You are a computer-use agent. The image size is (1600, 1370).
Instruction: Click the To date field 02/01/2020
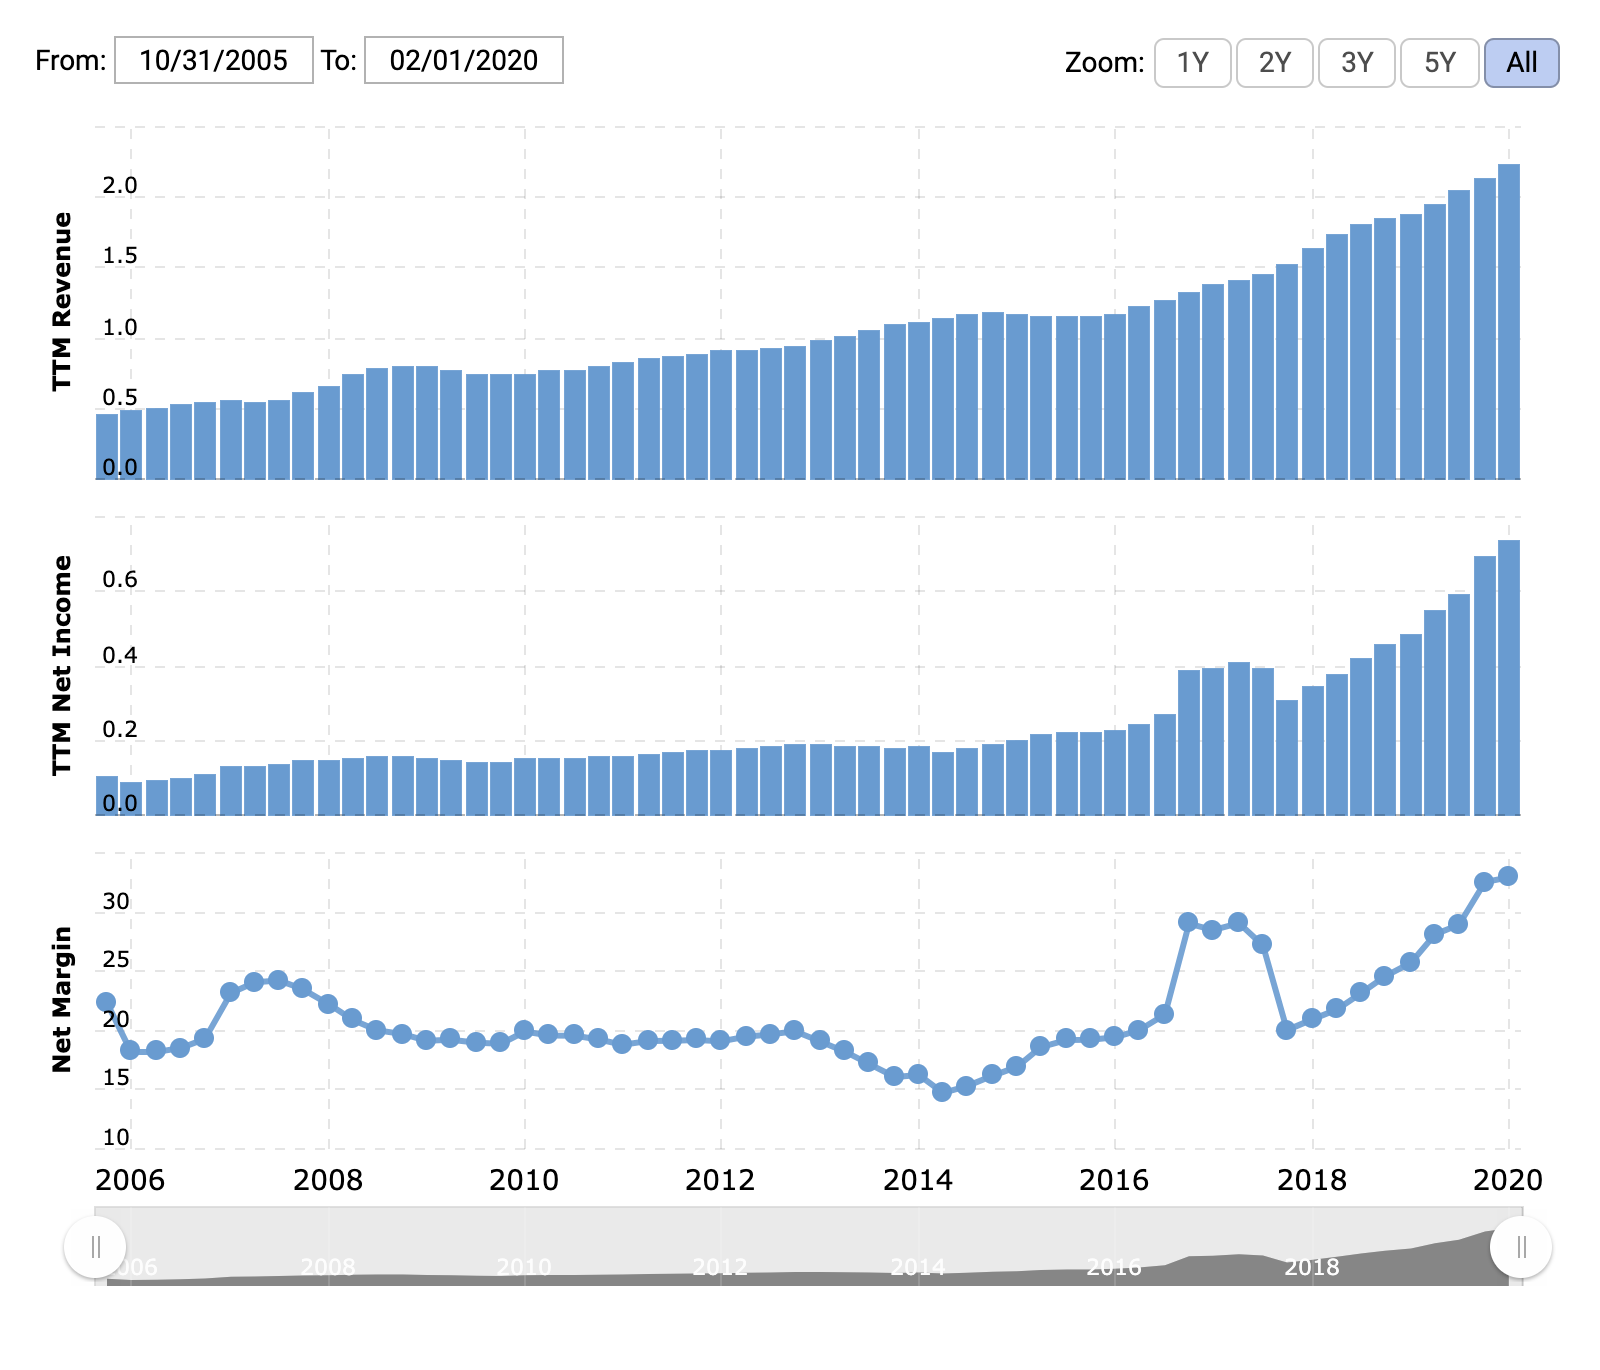(x=464, y=60)
